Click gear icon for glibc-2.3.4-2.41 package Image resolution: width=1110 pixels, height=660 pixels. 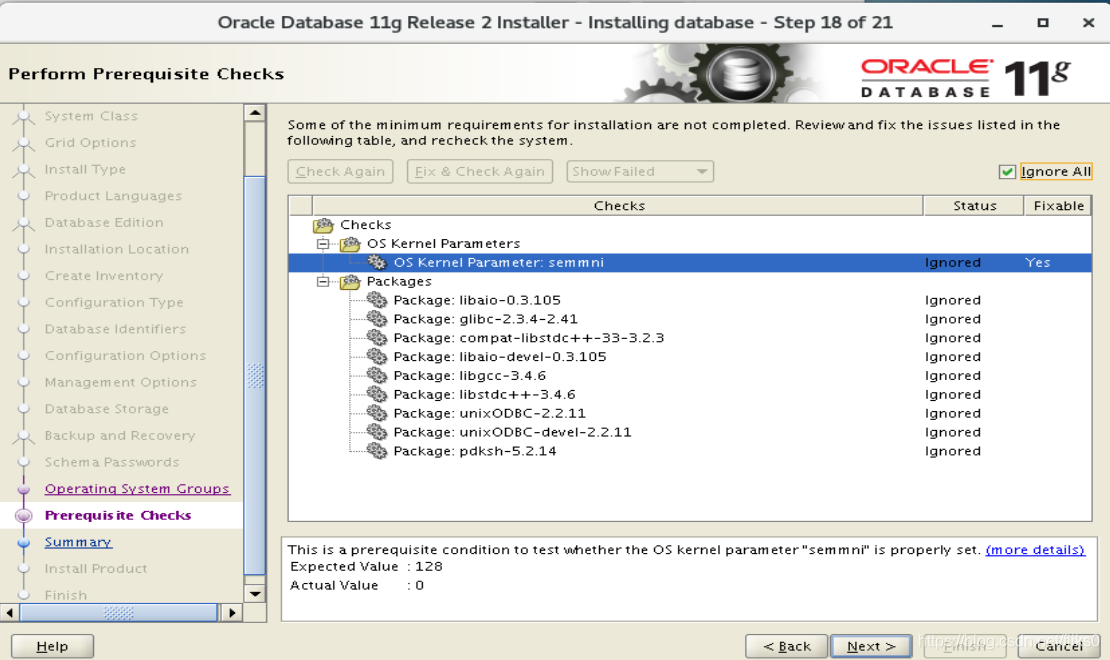(x=377, y=319)
